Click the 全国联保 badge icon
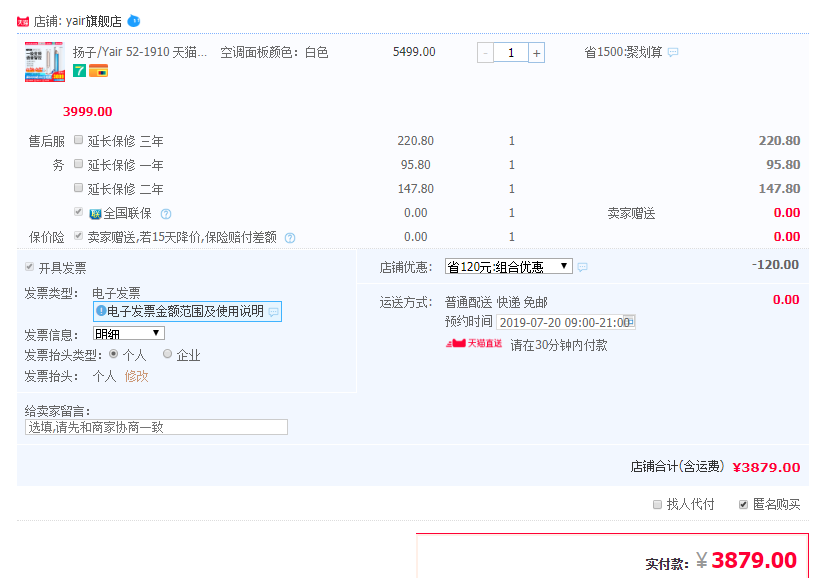This screenshot has height=578, width=821. [95, 214]
